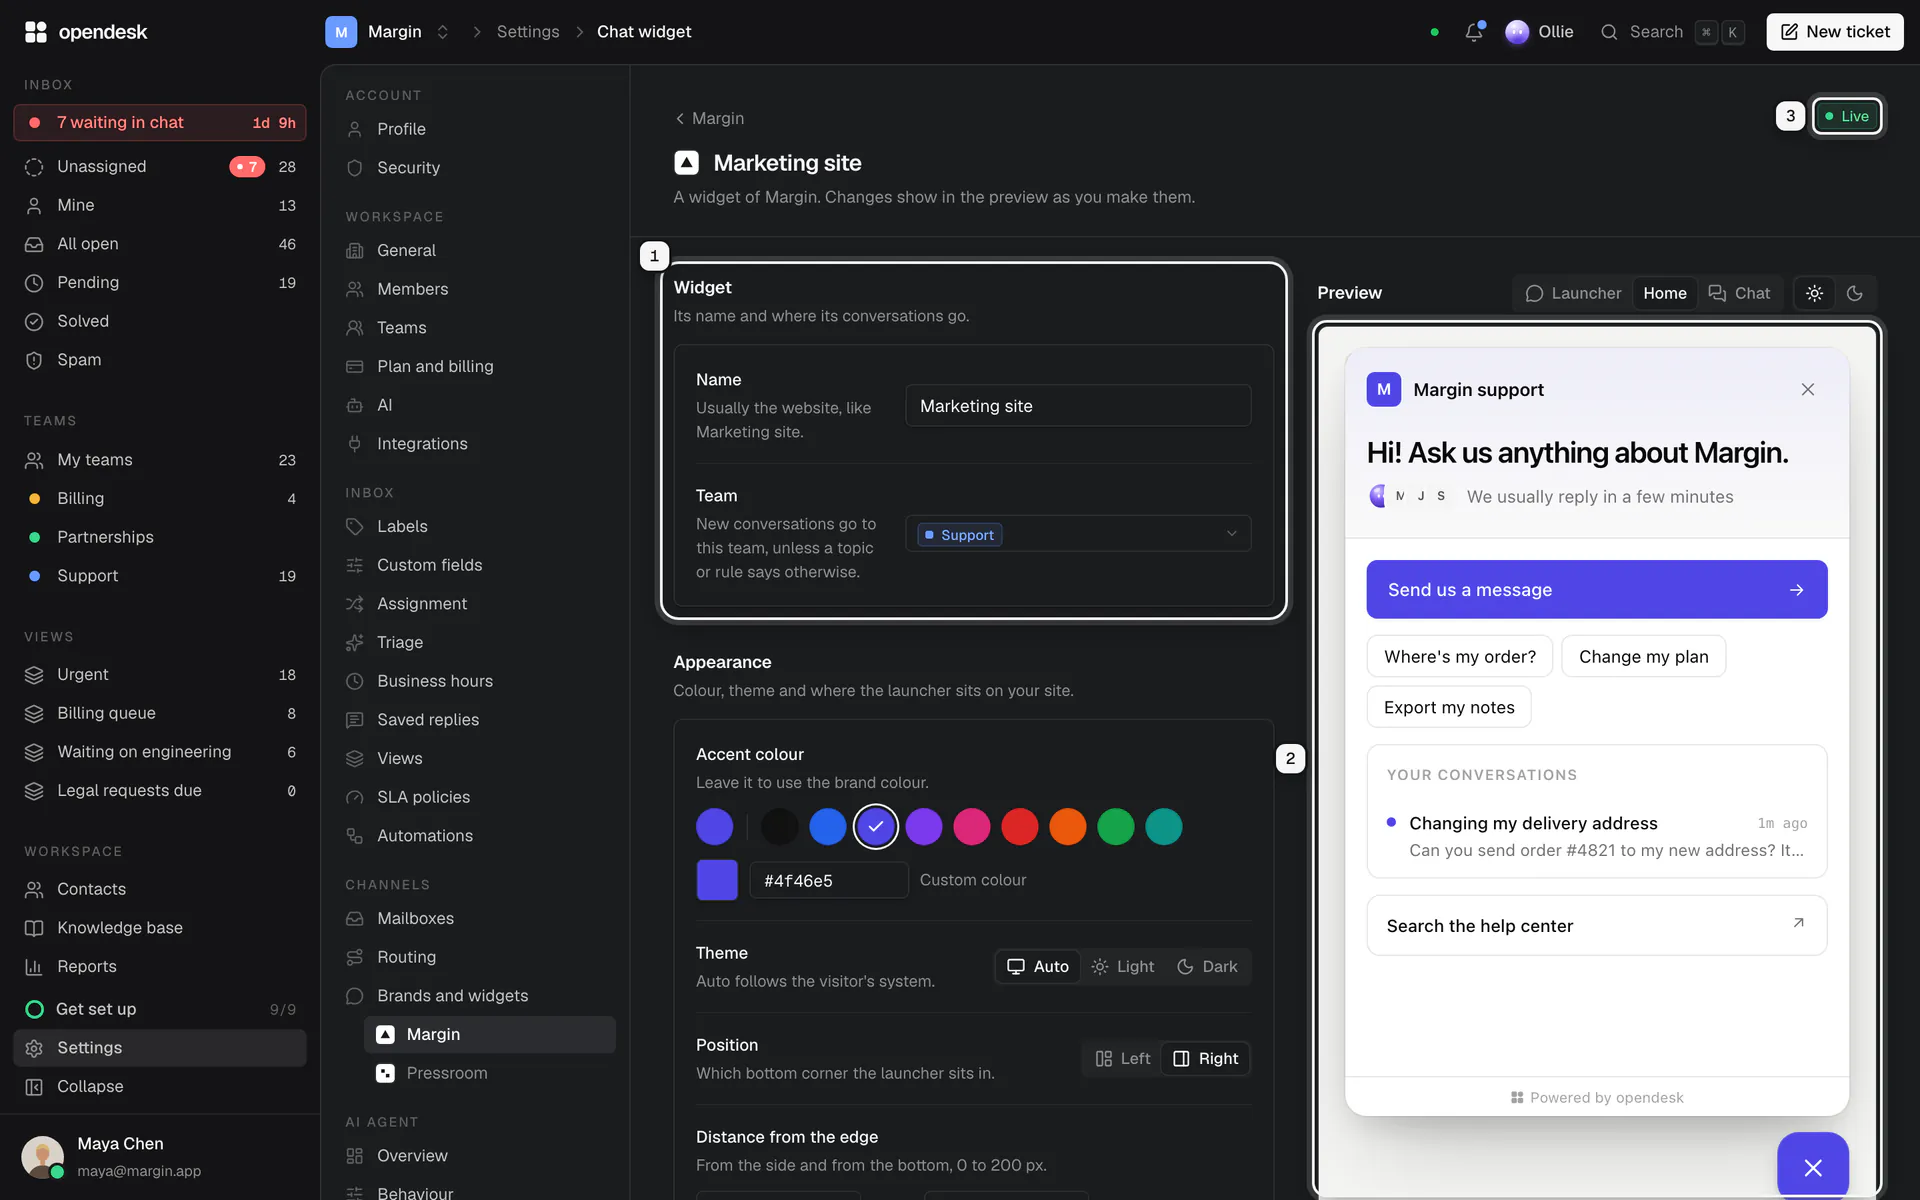The image size is (1920, 1200).
Task: Open the notifications bell
Action: coord(1474,32)
